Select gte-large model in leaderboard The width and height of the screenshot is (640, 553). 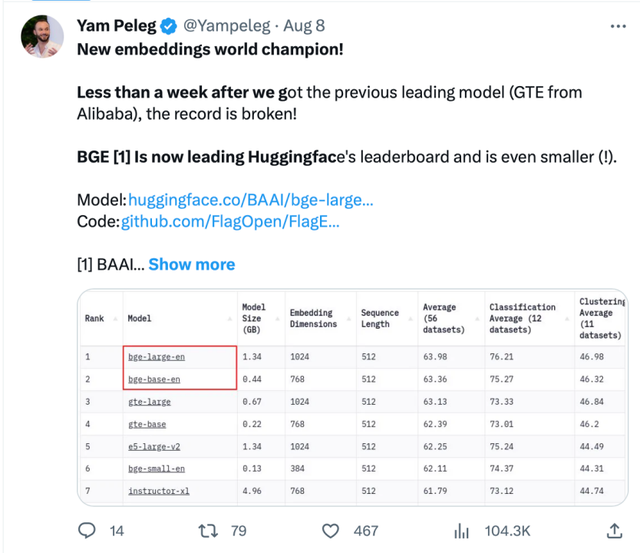(149, 402)
